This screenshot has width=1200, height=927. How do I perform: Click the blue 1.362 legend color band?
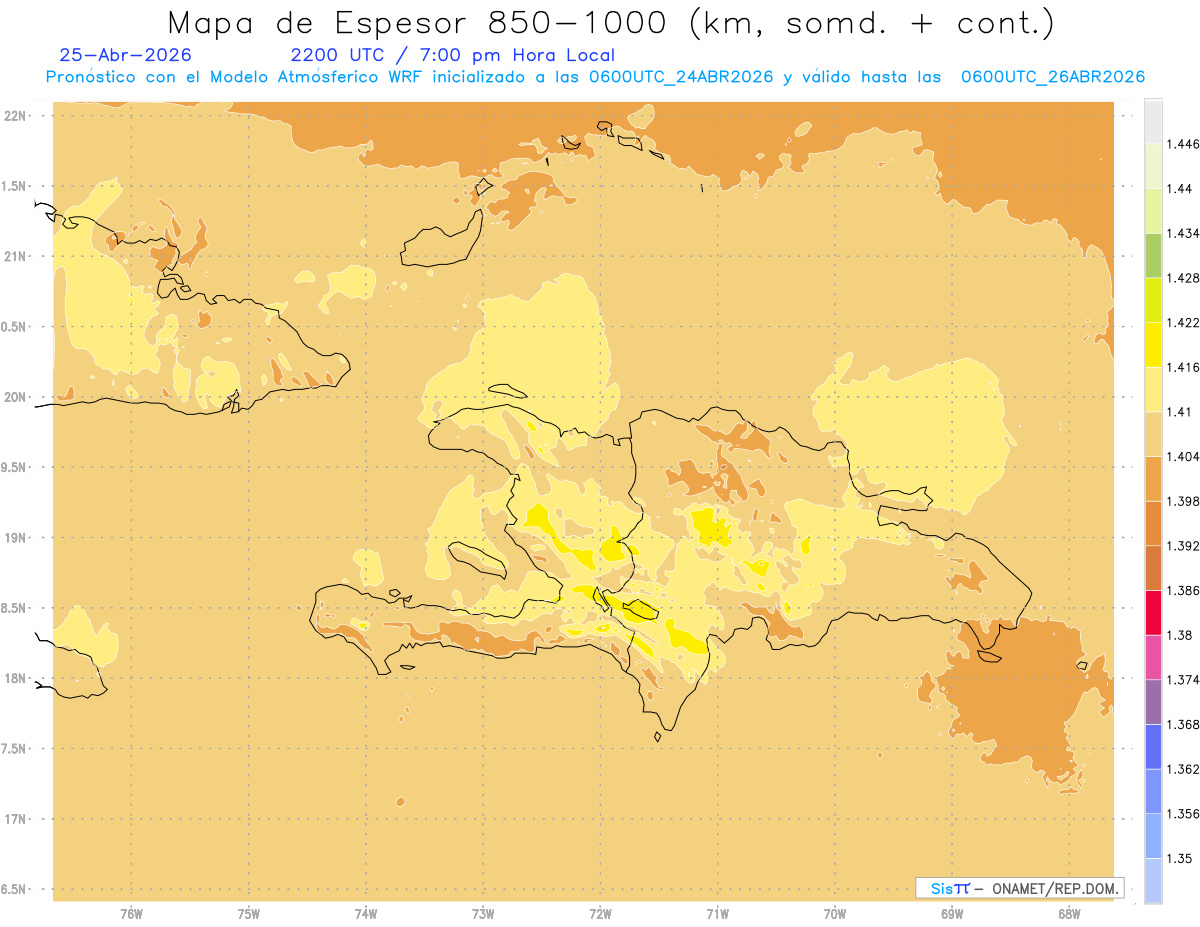tap(1153, 746)
